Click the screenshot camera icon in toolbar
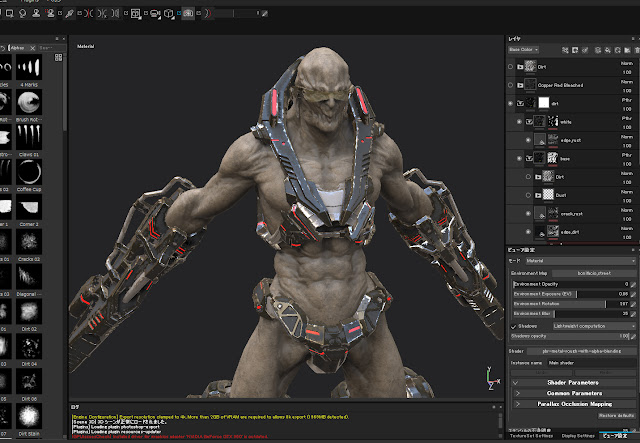 pos(188,13)
